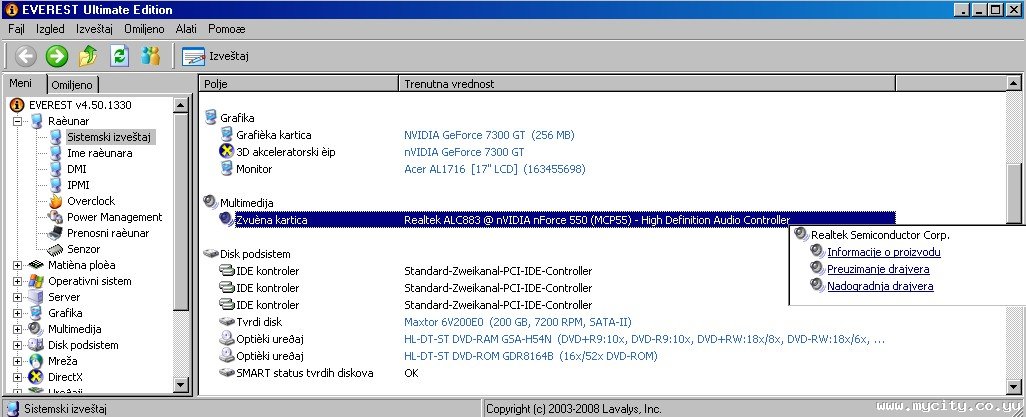Open the Pomoæ menu
This screenshot has height=417, width=1026.
pos(226,29)
